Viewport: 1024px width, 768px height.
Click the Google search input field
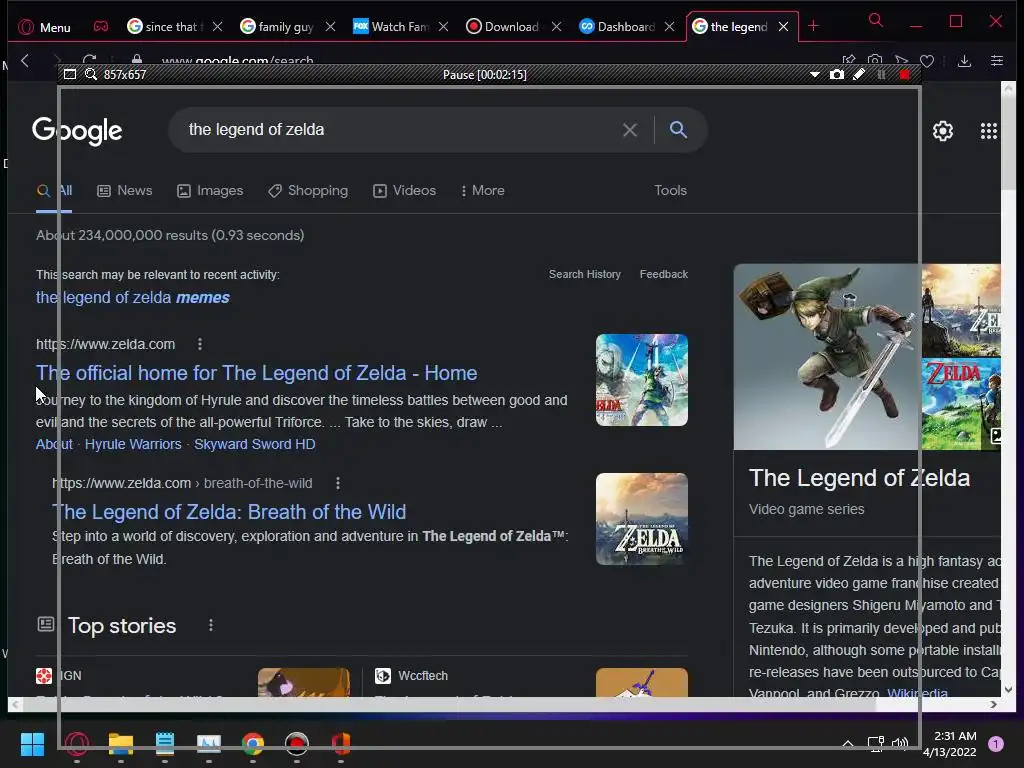[x=398, y=129]
